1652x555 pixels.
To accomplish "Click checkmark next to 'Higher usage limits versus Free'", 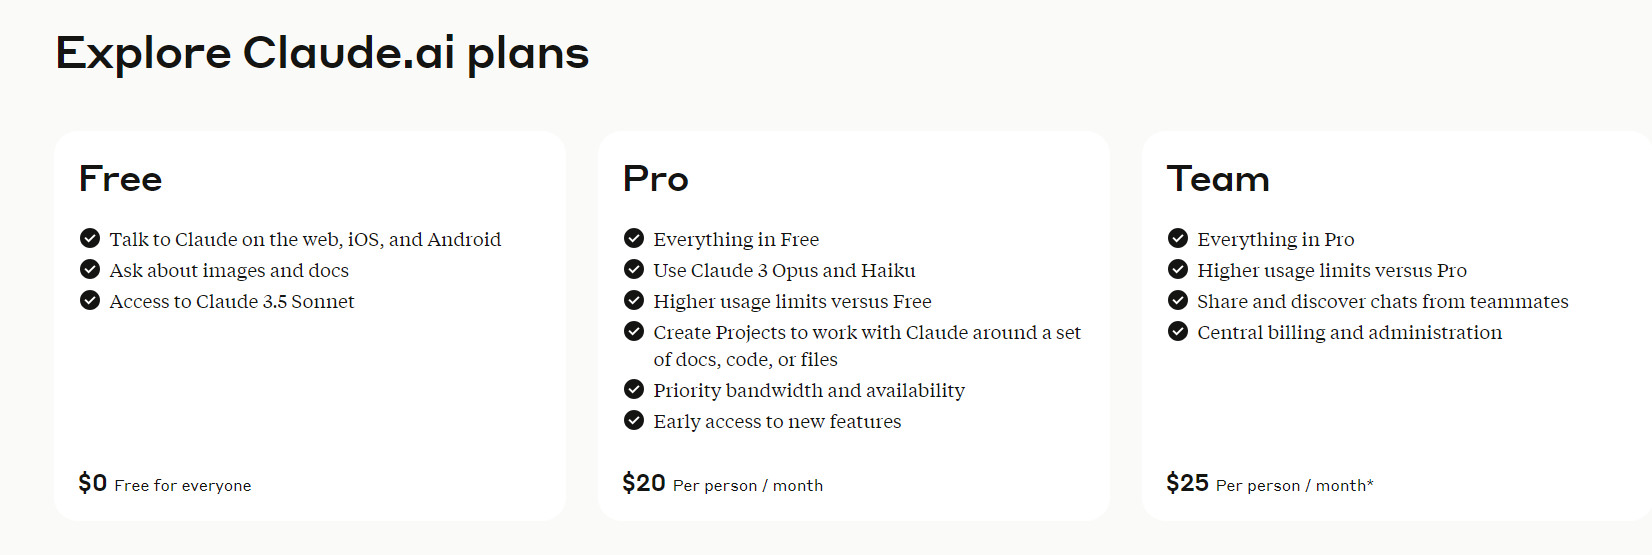I will click(x=634, y=300).
